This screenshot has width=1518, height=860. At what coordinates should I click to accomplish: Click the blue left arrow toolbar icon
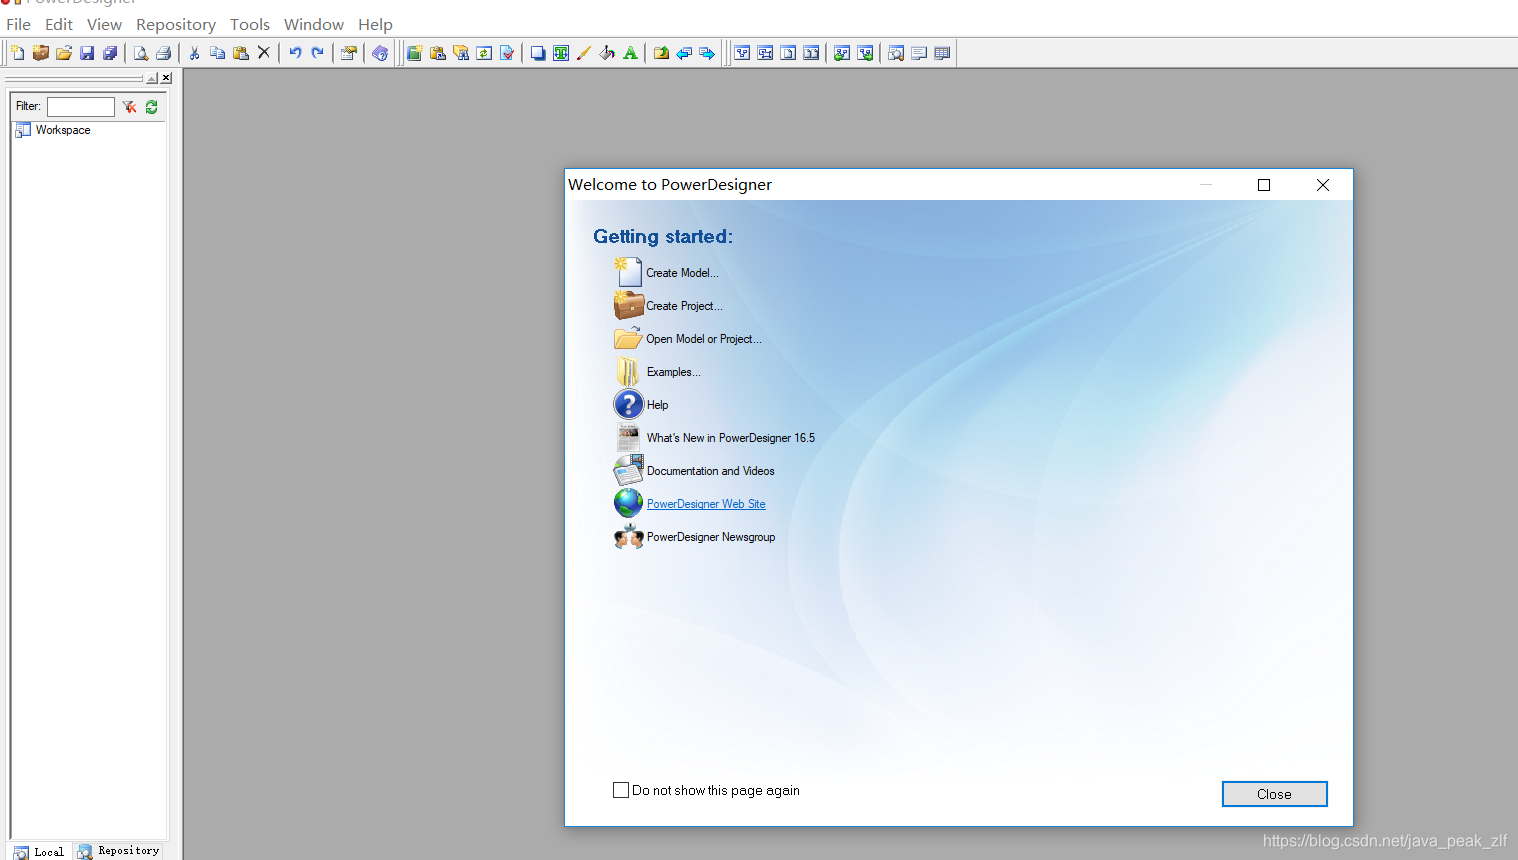point(684,53)
